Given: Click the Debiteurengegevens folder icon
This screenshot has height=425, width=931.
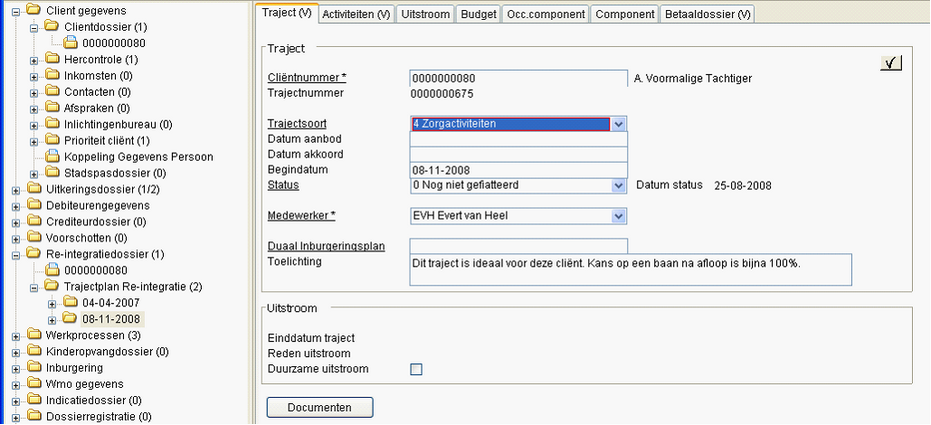Looking at the screenshot, I should [34, 205].
